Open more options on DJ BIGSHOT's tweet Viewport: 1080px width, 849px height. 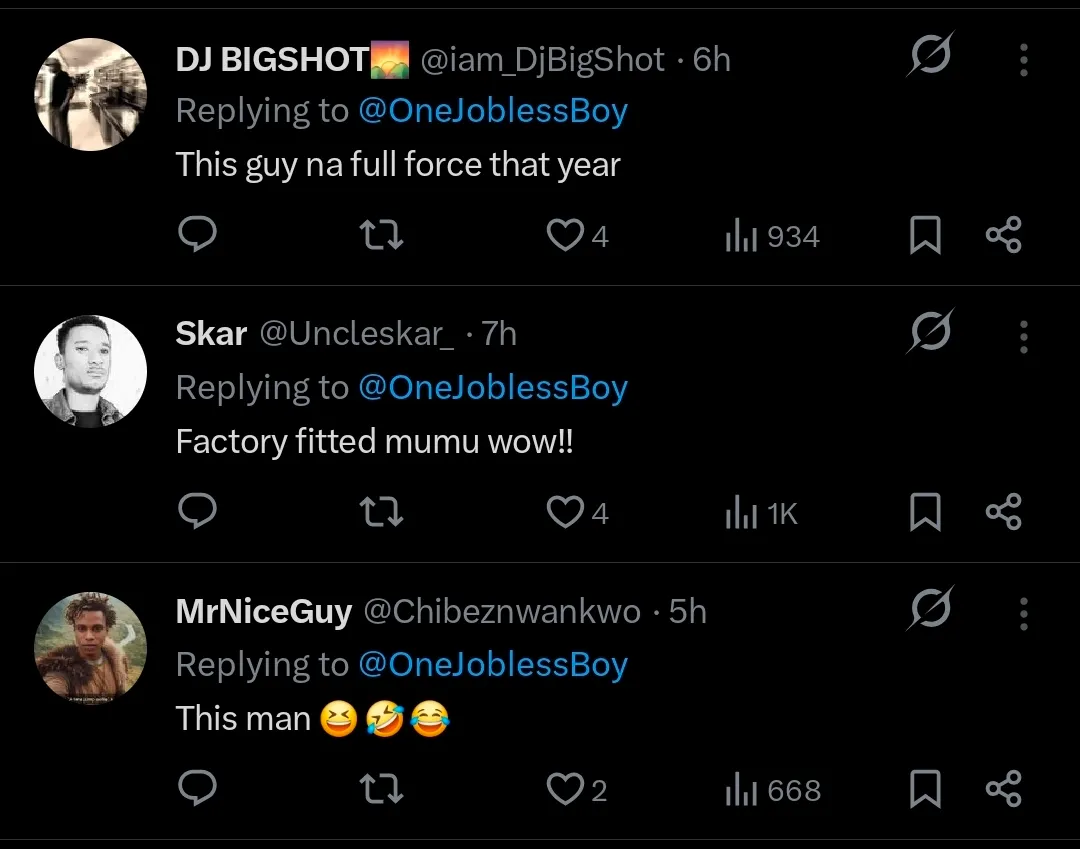click(1024, 60)
